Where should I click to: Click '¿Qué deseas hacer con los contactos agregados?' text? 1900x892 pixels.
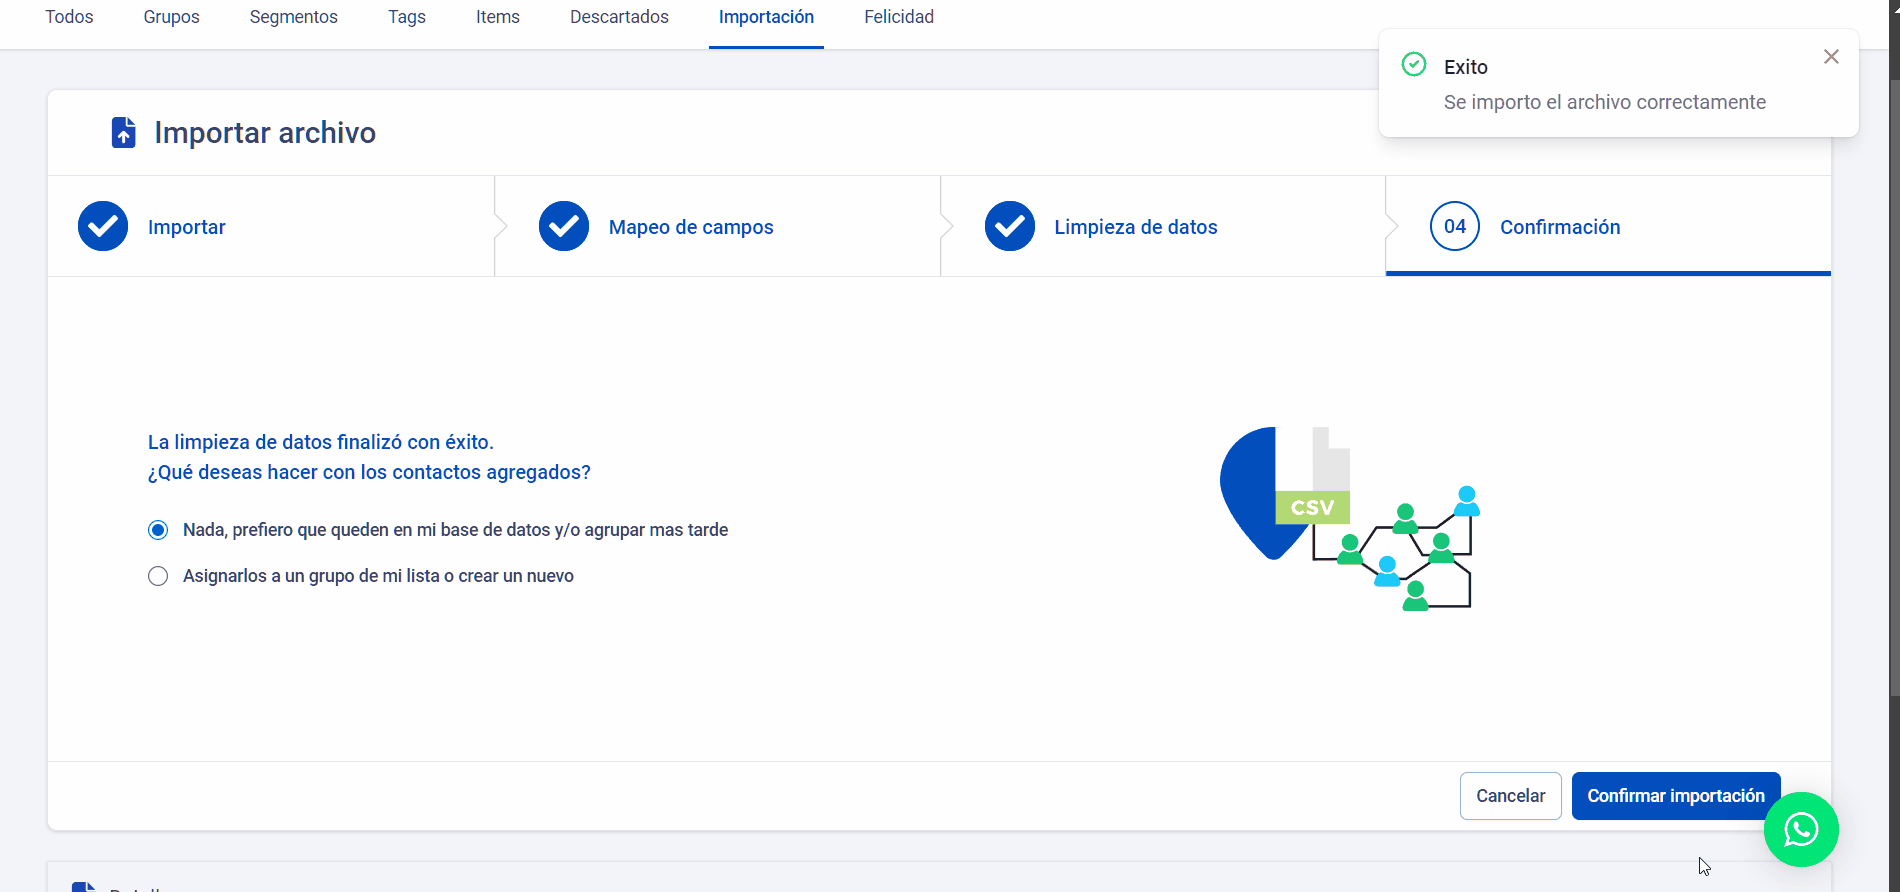(369, 472)
